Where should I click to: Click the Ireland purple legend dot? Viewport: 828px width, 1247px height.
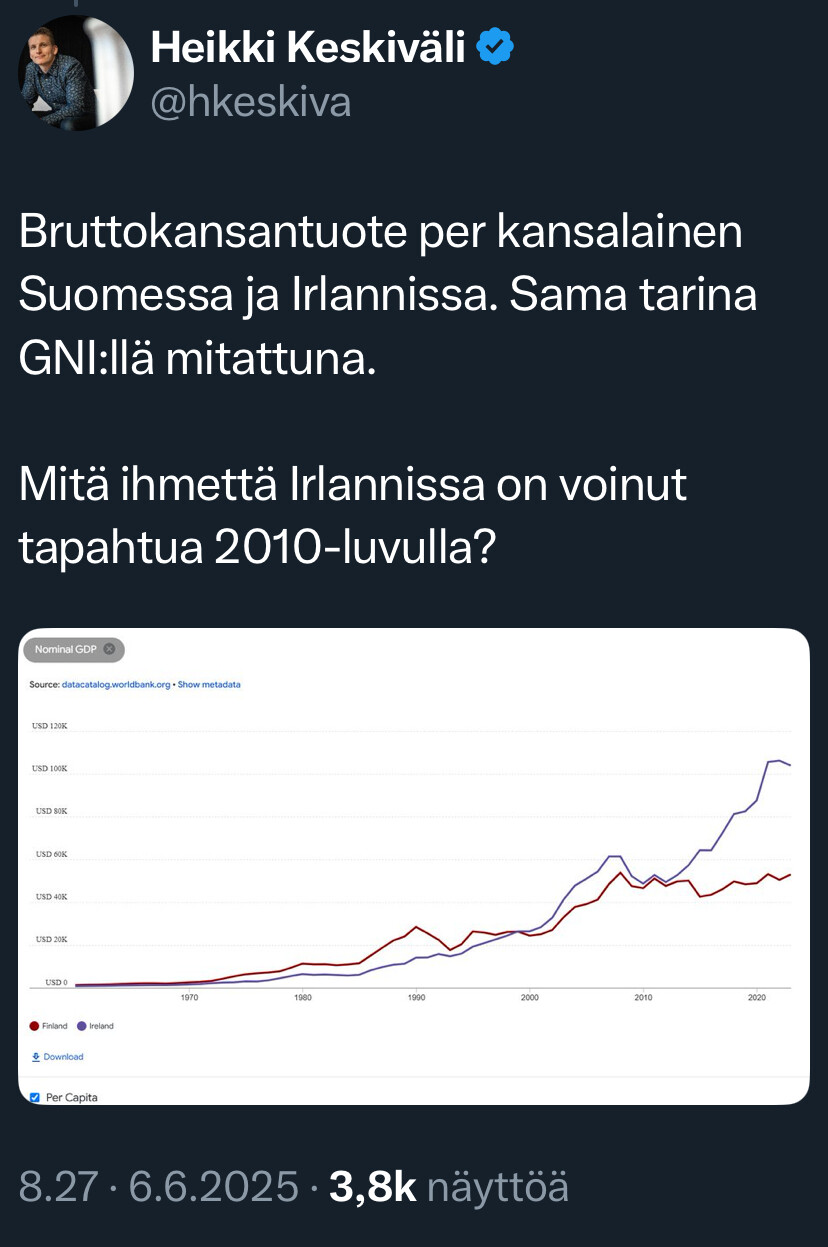81,1026
